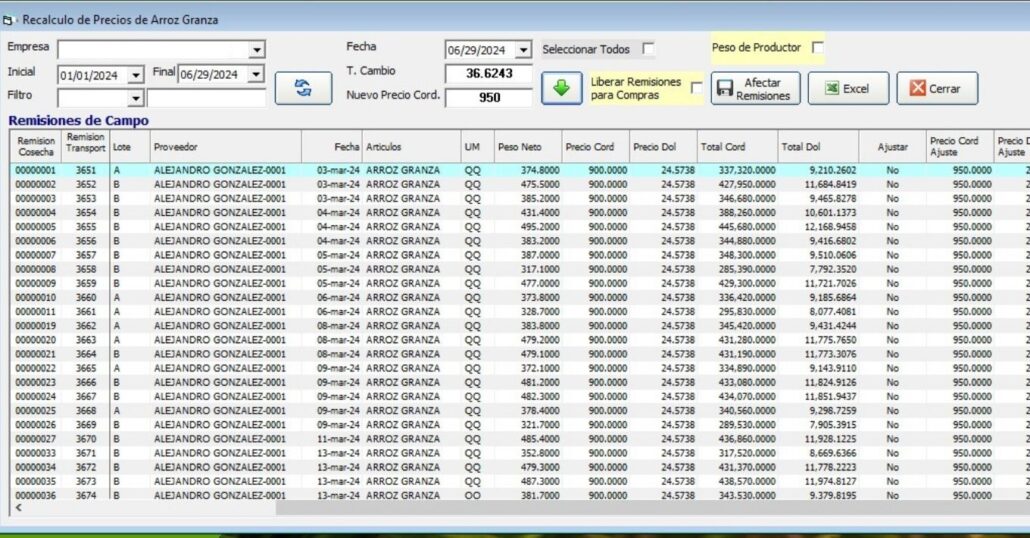Image resolution: width=1030 pixels, height=538 pixels.
Task: Click the window icon in title bar
Action: click(x=10, y=19)
